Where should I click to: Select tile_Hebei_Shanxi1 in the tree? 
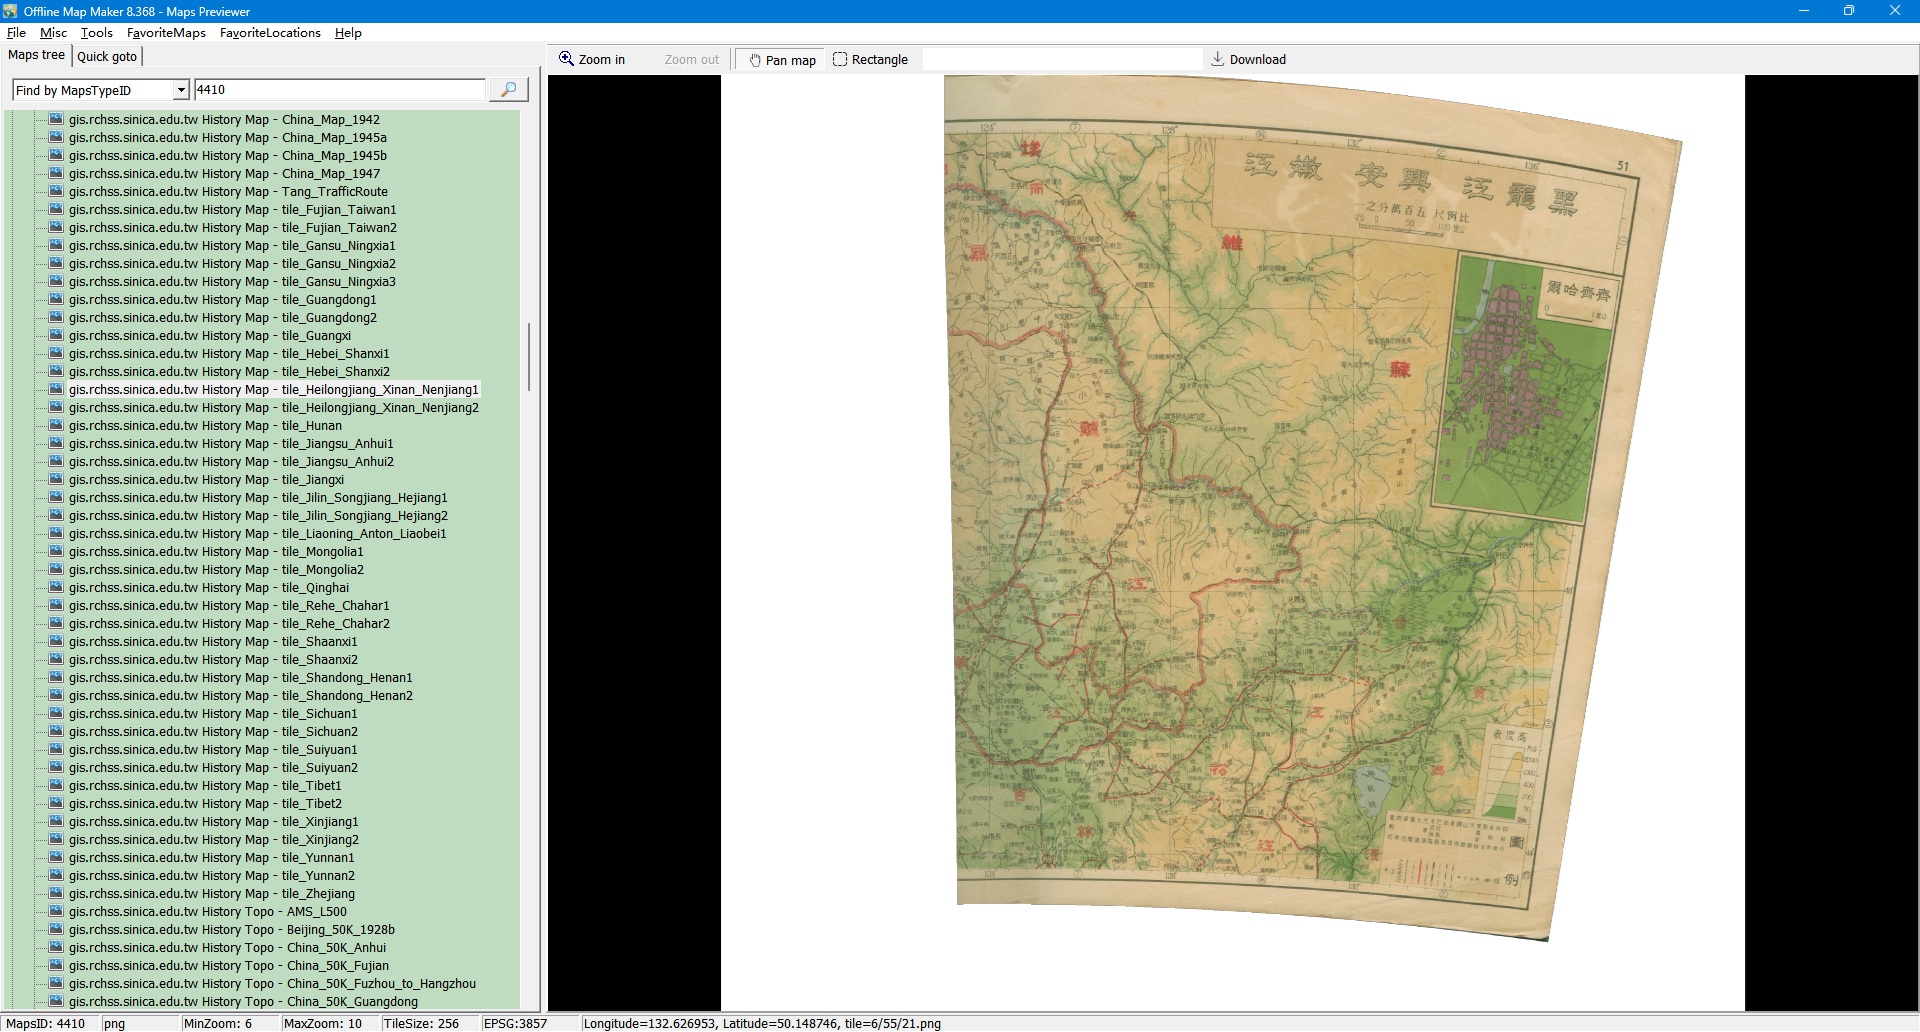tap(230, 353)
